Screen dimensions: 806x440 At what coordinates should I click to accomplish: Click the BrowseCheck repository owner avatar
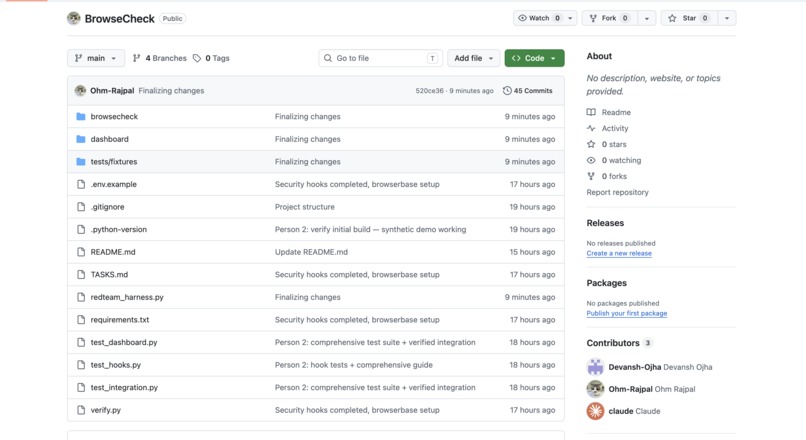tap(74, 19)
